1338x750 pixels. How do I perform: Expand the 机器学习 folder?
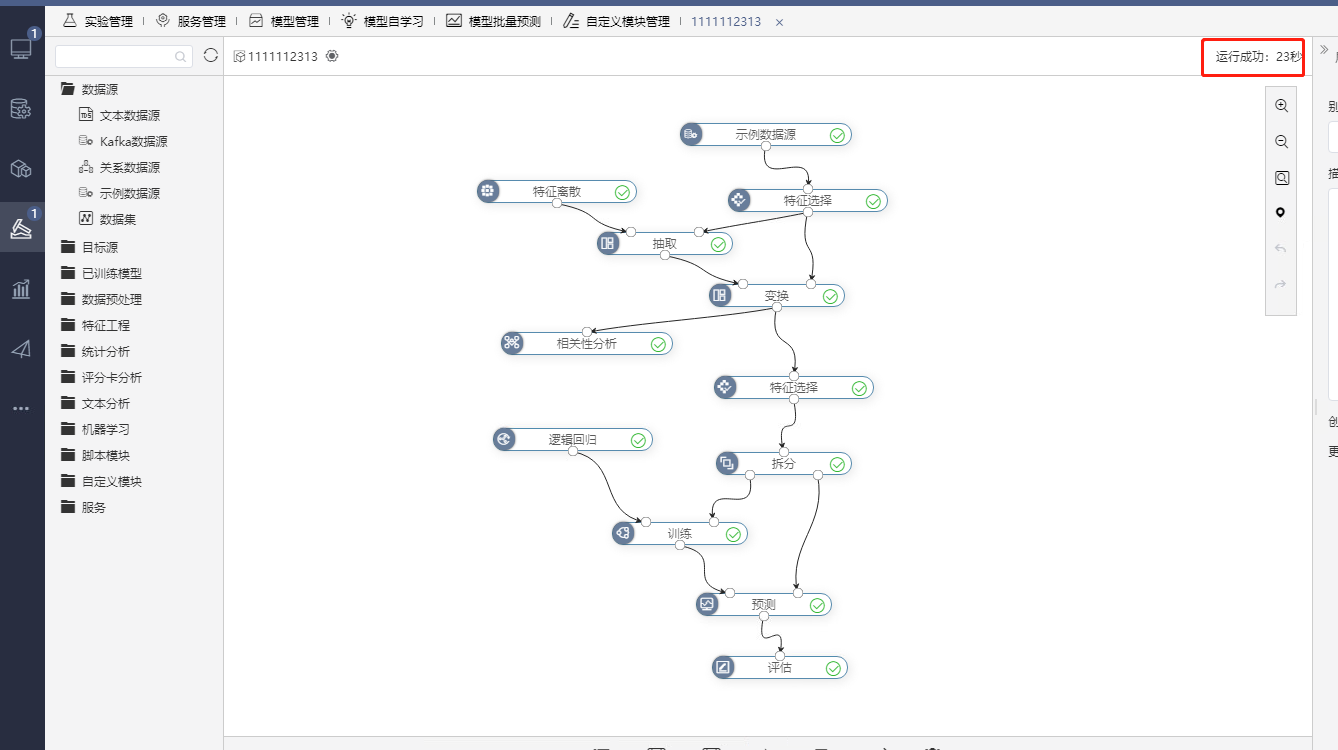click(x=95, y=429)
